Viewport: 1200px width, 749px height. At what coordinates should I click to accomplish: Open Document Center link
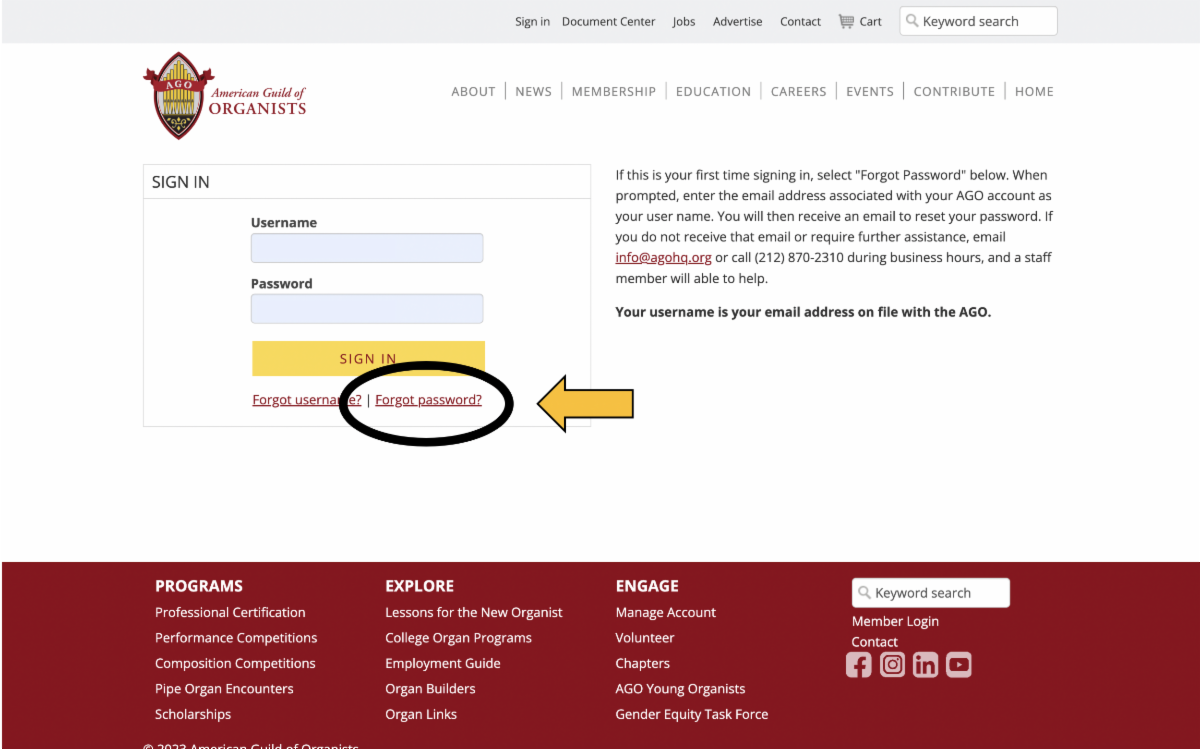pyautogui.click(x=609, y=22)
